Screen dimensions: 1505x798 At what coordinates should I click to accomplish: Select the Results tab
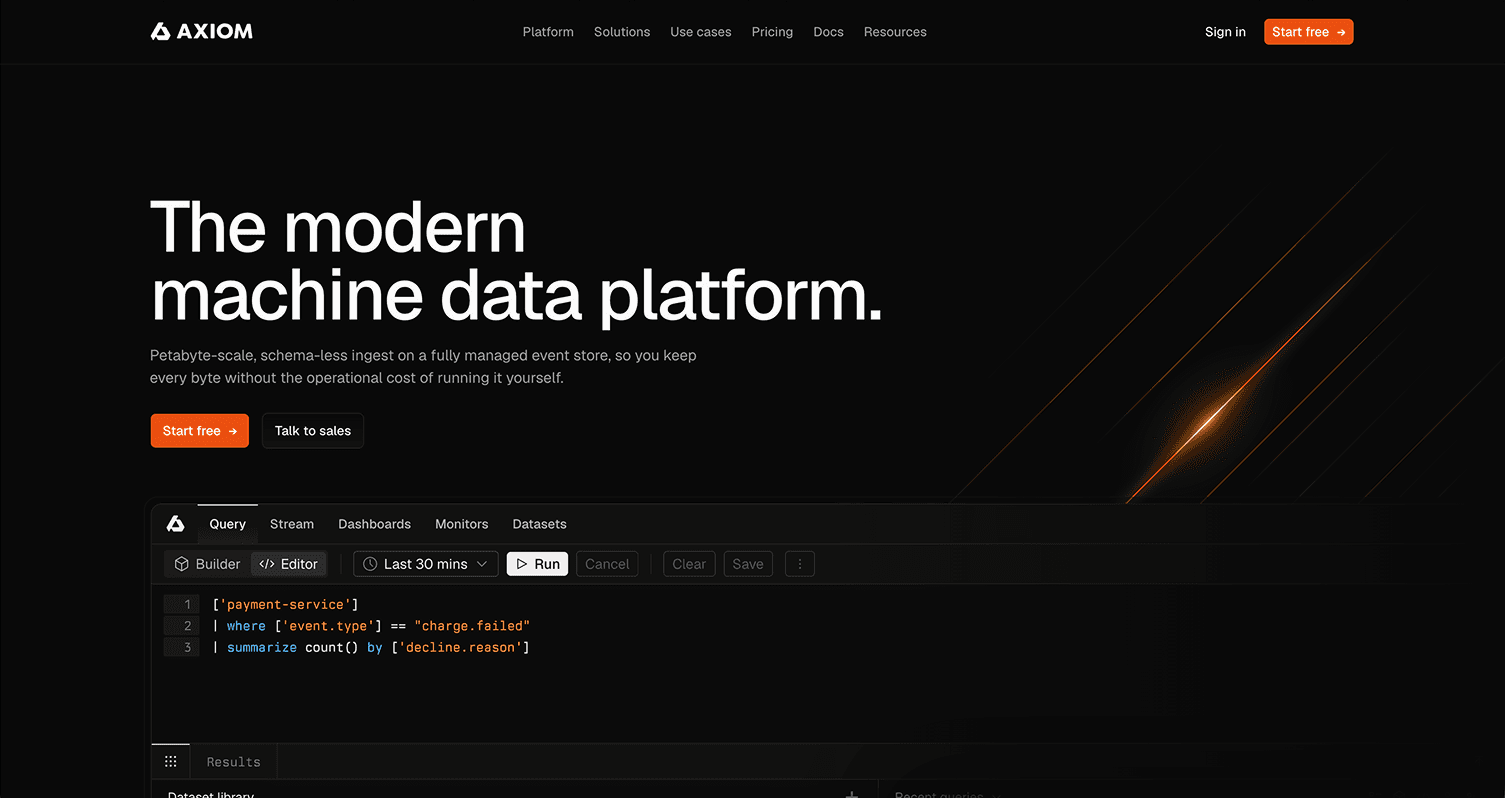233,762
